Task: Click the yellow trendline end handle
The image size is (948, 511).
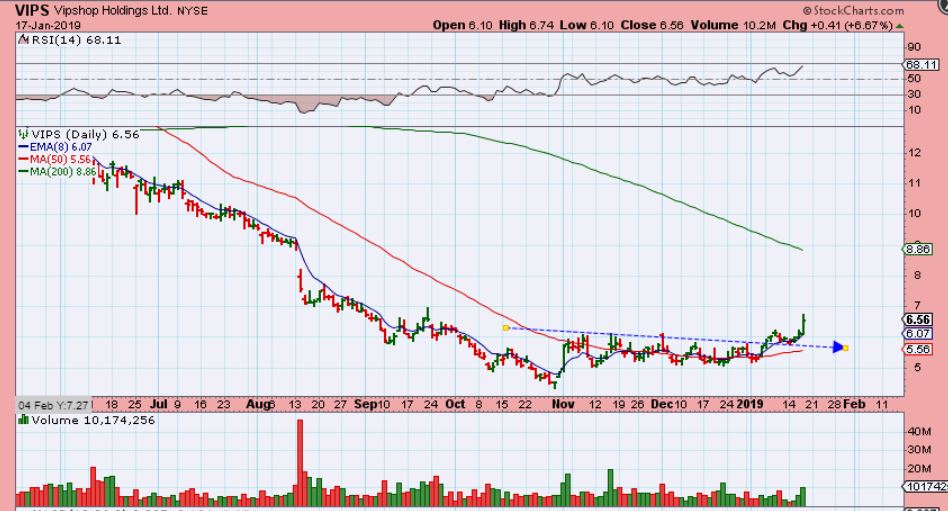Action: (x=845, y=348)
